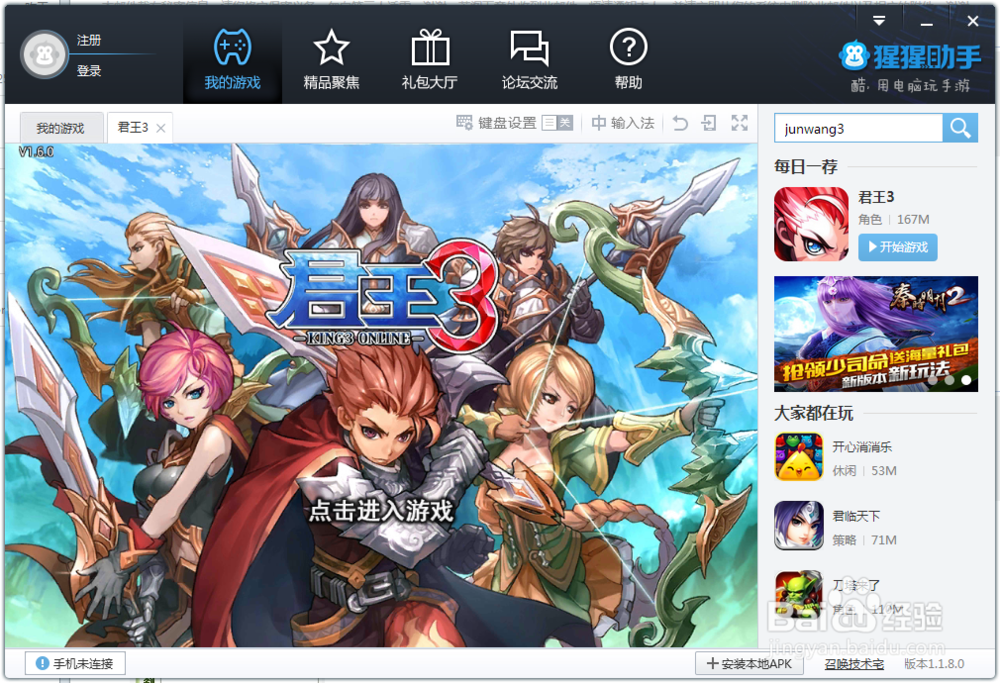Toggle the keyboard settings on/off switch
This screenshot has width=1000, height=683.
557,122
